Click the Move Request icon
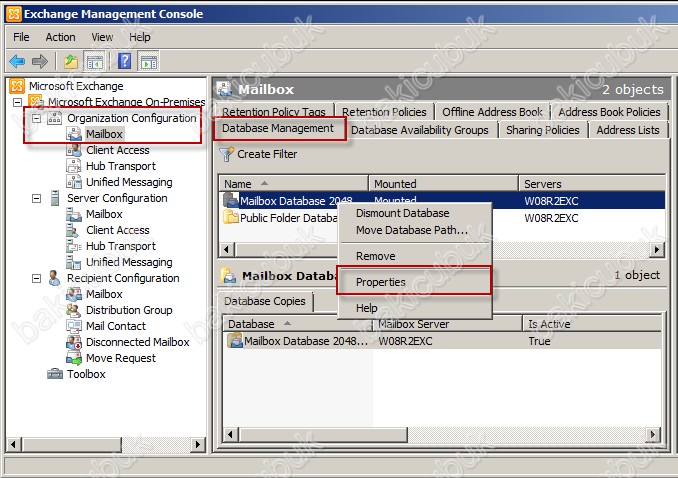678x478 pixels. 74,358
